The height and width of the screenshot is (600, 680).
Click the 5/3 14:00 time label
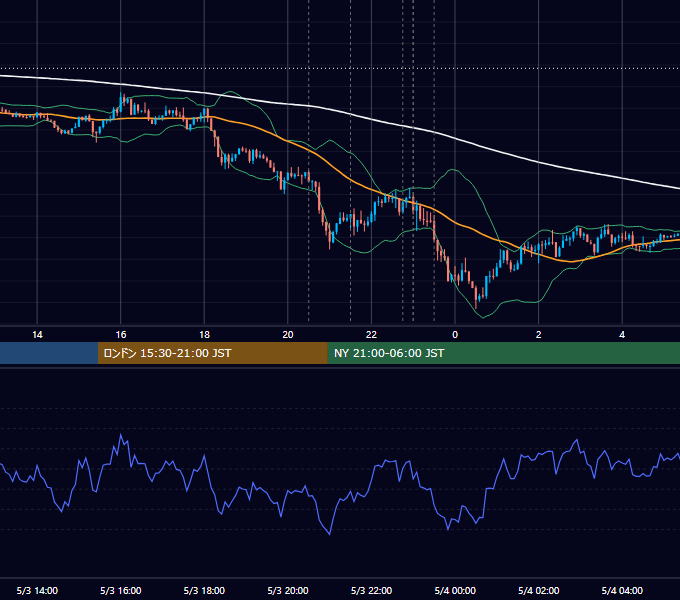coord(37,590)
